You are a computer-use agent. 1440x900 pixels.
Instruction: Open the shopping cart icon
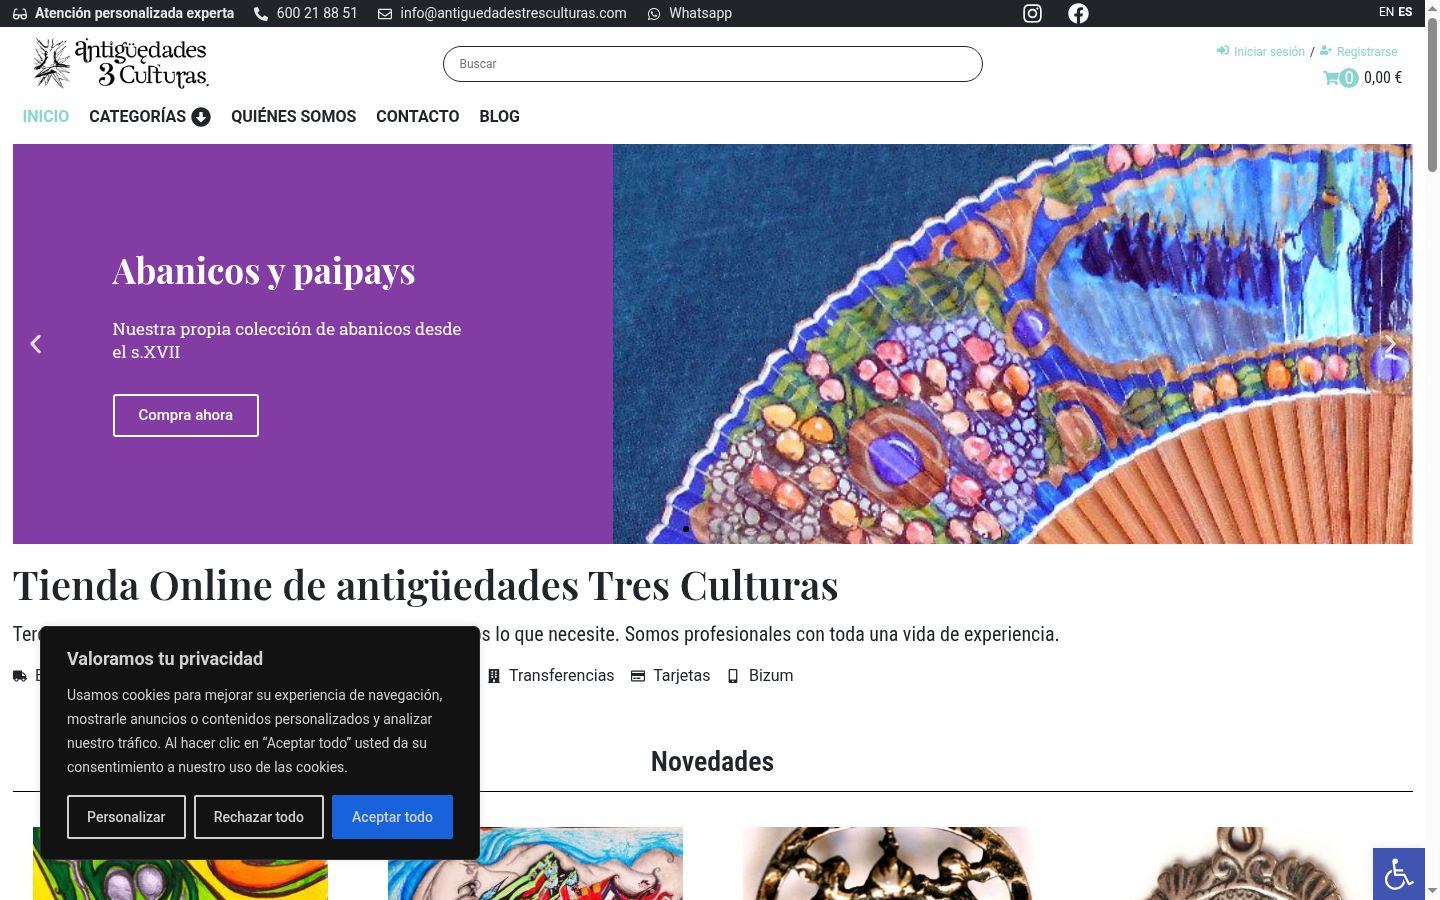pyautogui.click(x=1331, y=78)
